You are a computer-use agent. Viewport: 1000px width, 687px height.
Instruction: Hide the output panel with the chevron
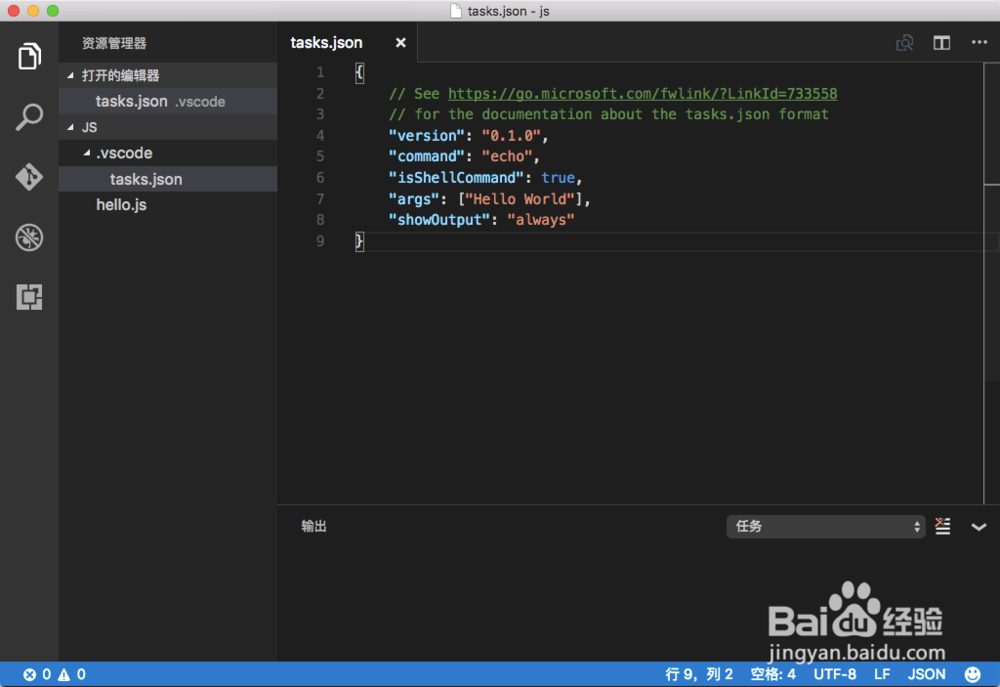(x=979, y=527)
